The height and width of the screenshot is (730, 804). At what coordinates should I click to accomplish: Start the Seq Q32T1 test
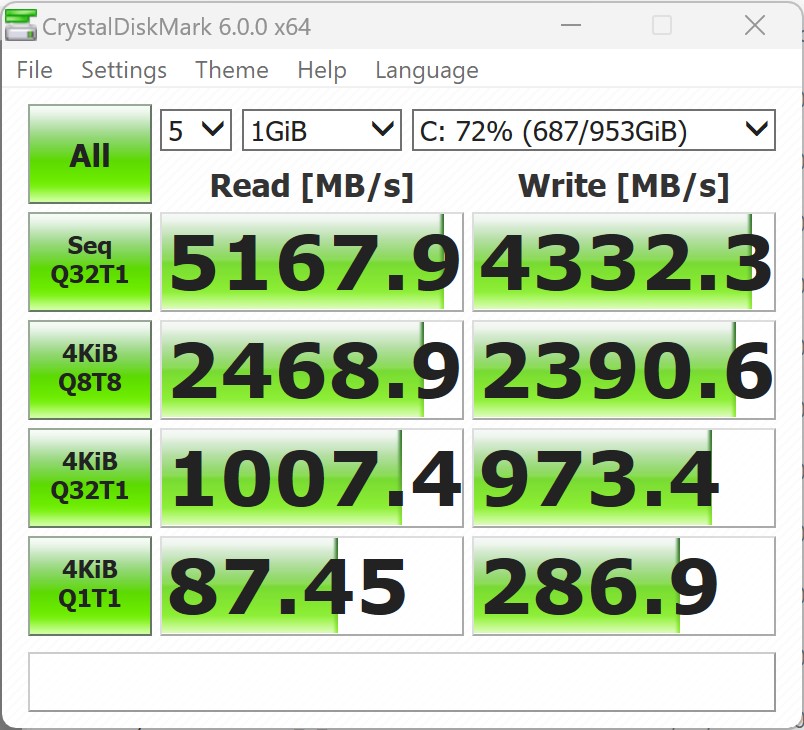[90, 261]
